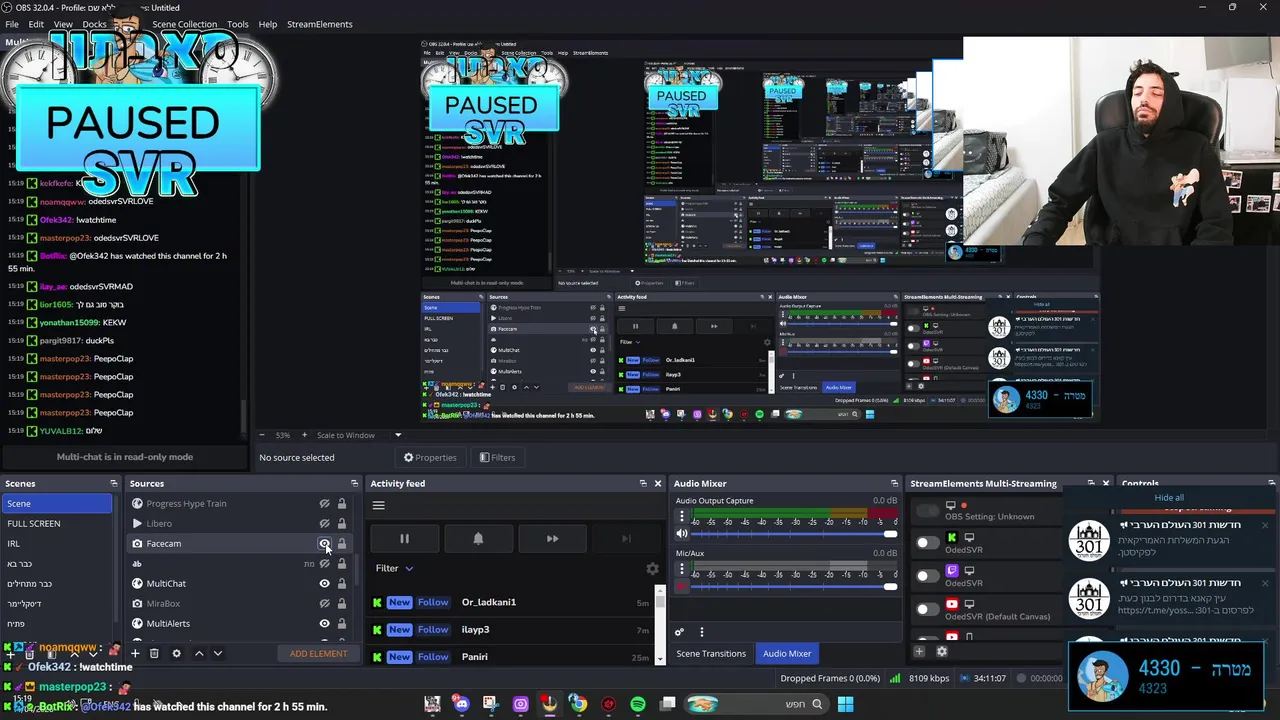Open the Activity feed Filter dropdown
1280x720 pixels.
tap(394, 568)
